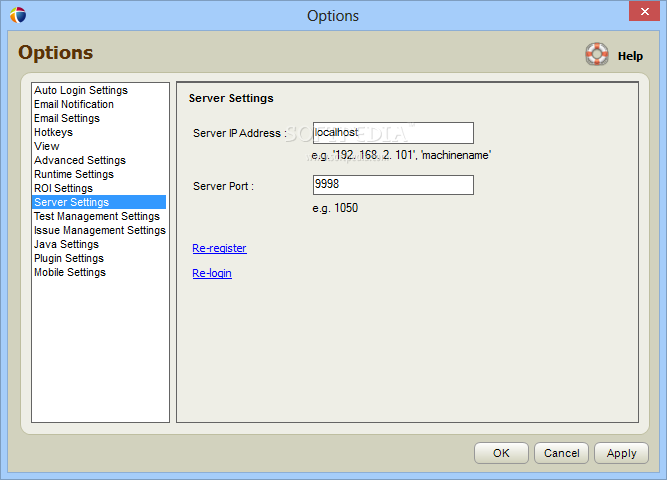Click the Re-register link
The width and height of the screenshot is (667, 480).
coord(219,248)
